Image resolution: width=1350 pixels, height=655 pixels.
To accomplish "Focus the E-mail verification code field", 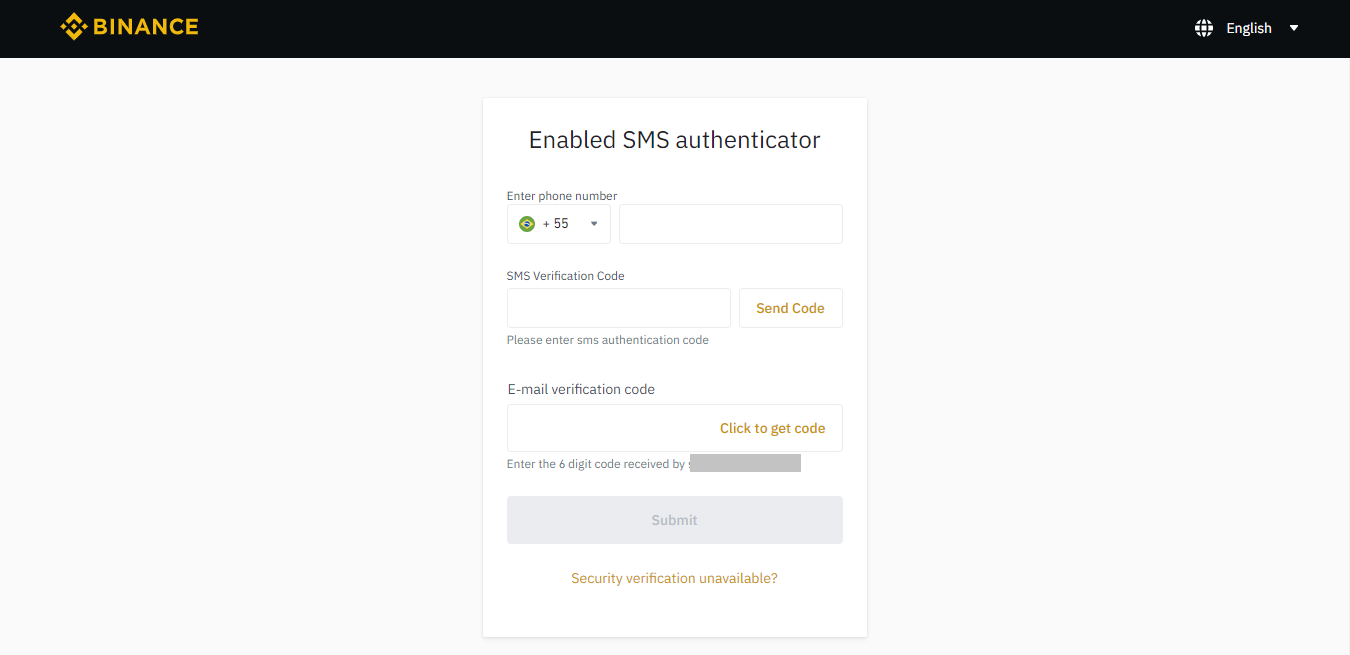I will coord(675,428).
